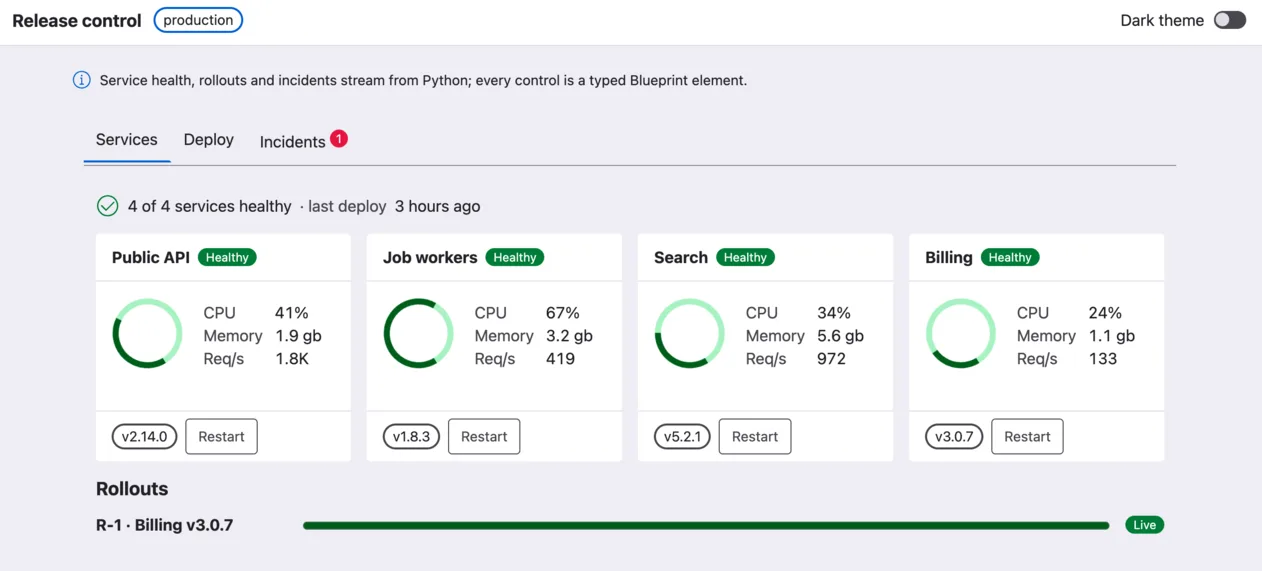The width and height of the screenshot is (1262, 571).
Task: Click the 4 of 4 services healthy text
Action: pos(209,206)
